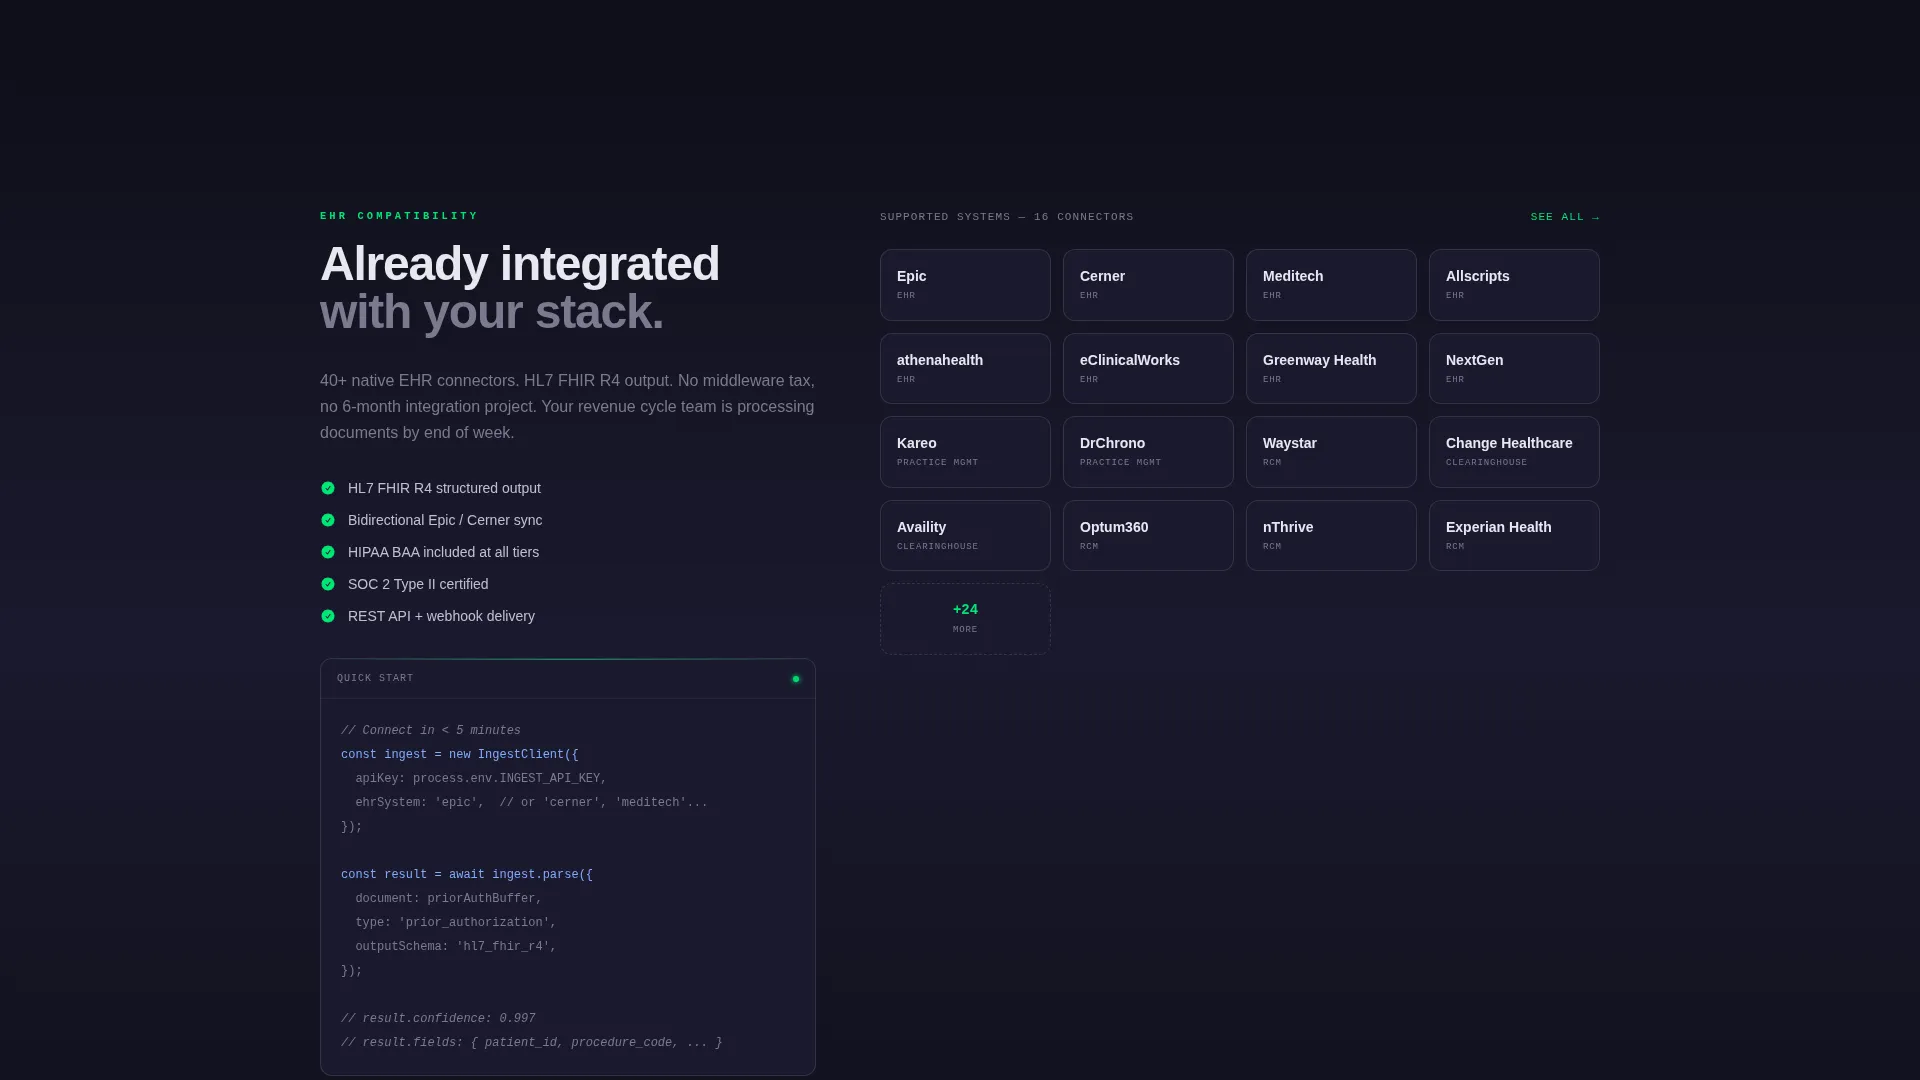Click the "type: 'prior_authorization'," line

455,922
